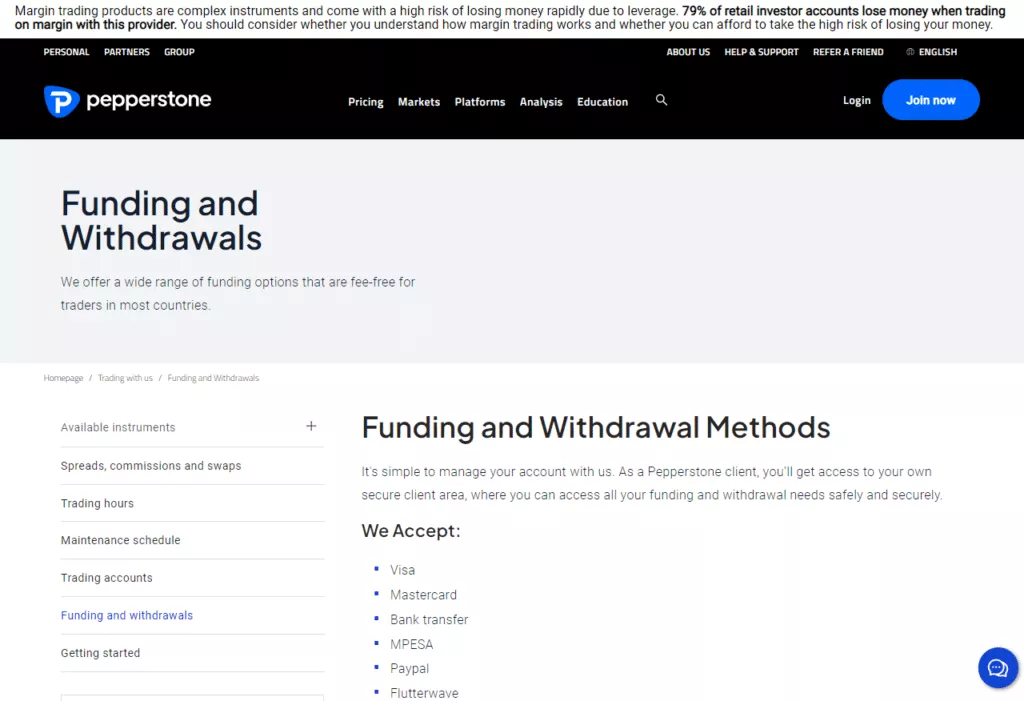Open the Markets menu

pos(419,102)
